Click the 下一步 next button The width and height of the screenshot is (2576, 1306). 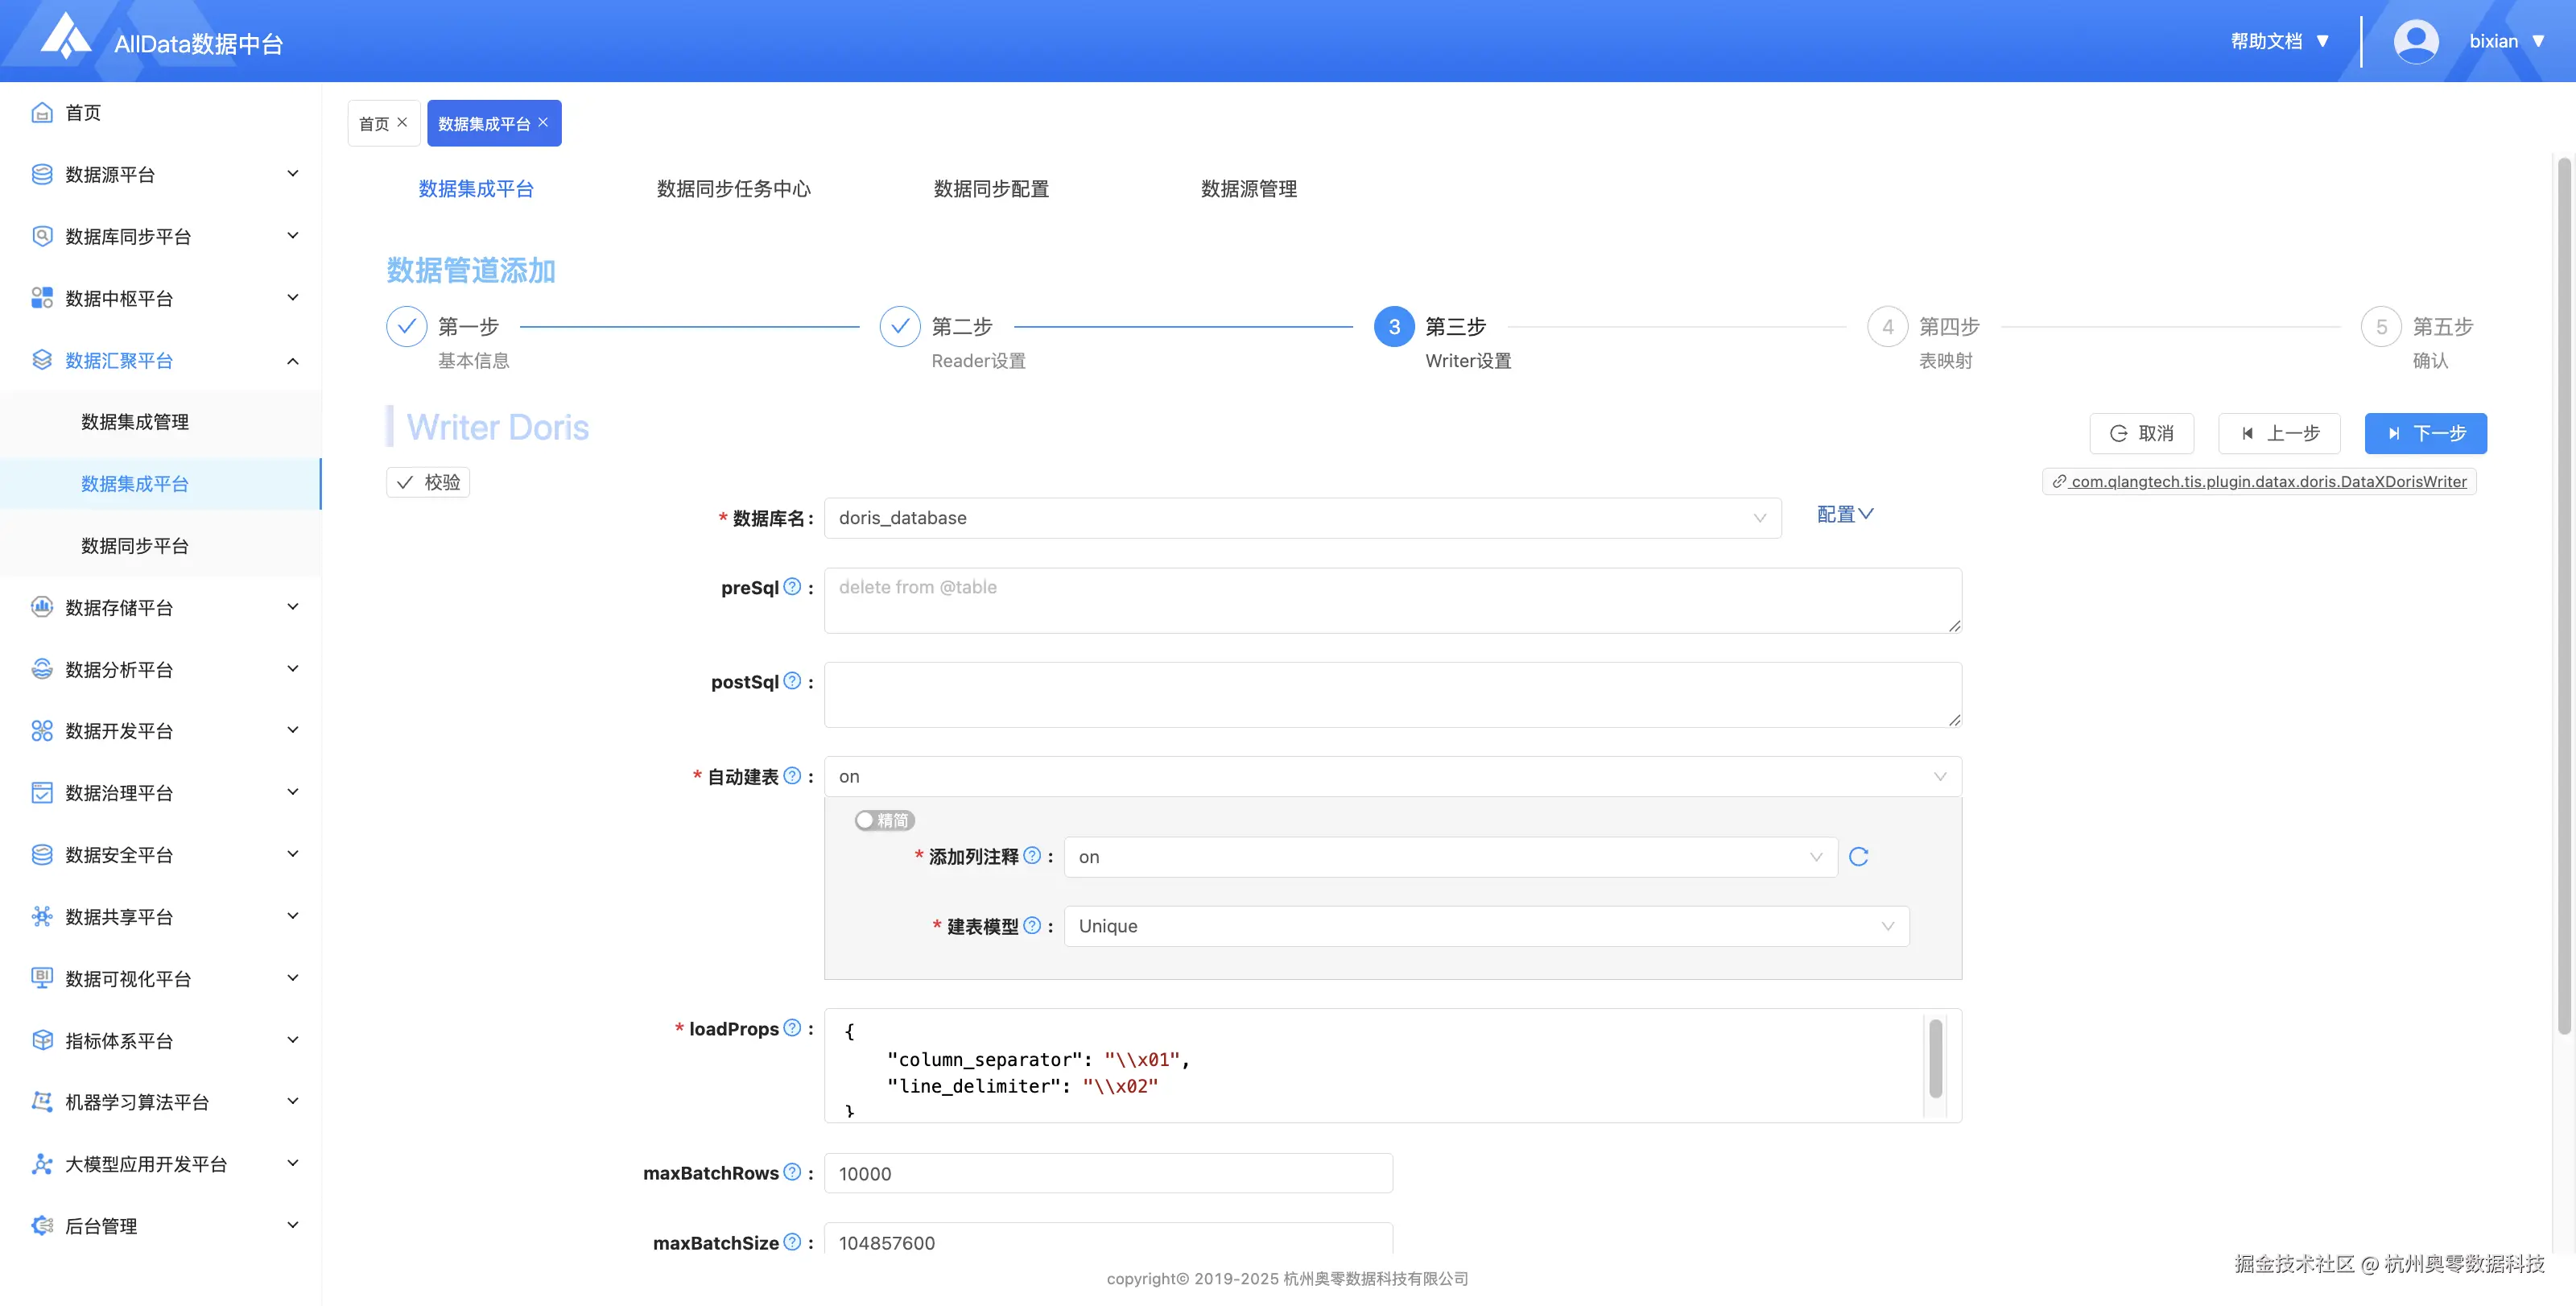click(2425, 433)
